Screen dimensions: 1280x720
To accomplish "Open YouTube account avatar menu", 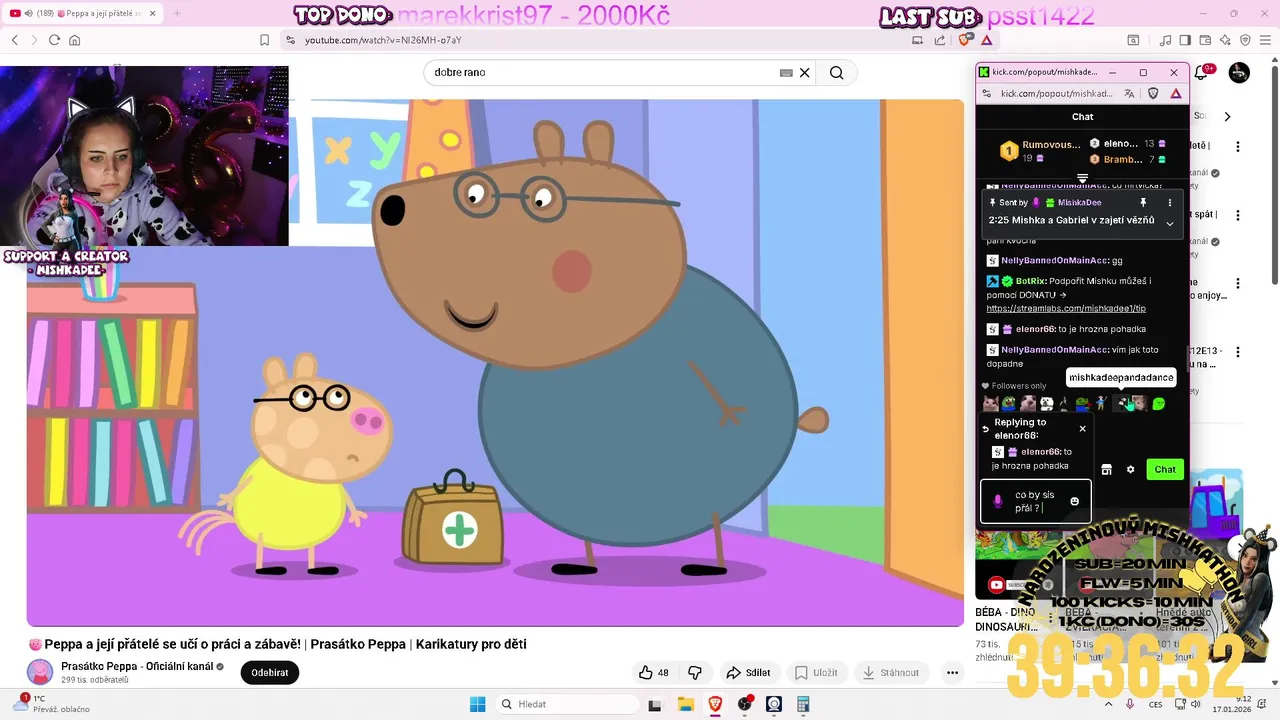I will click(1239, 72).
